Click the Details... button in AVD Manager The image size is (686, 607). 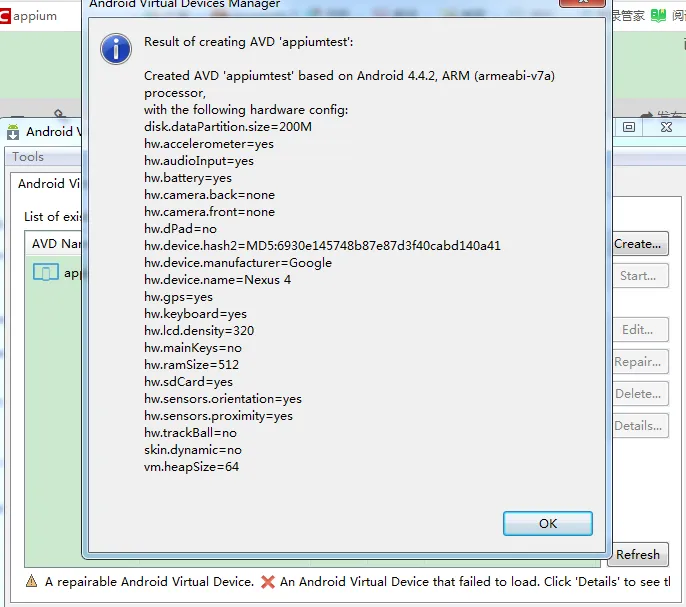[640, 425]
